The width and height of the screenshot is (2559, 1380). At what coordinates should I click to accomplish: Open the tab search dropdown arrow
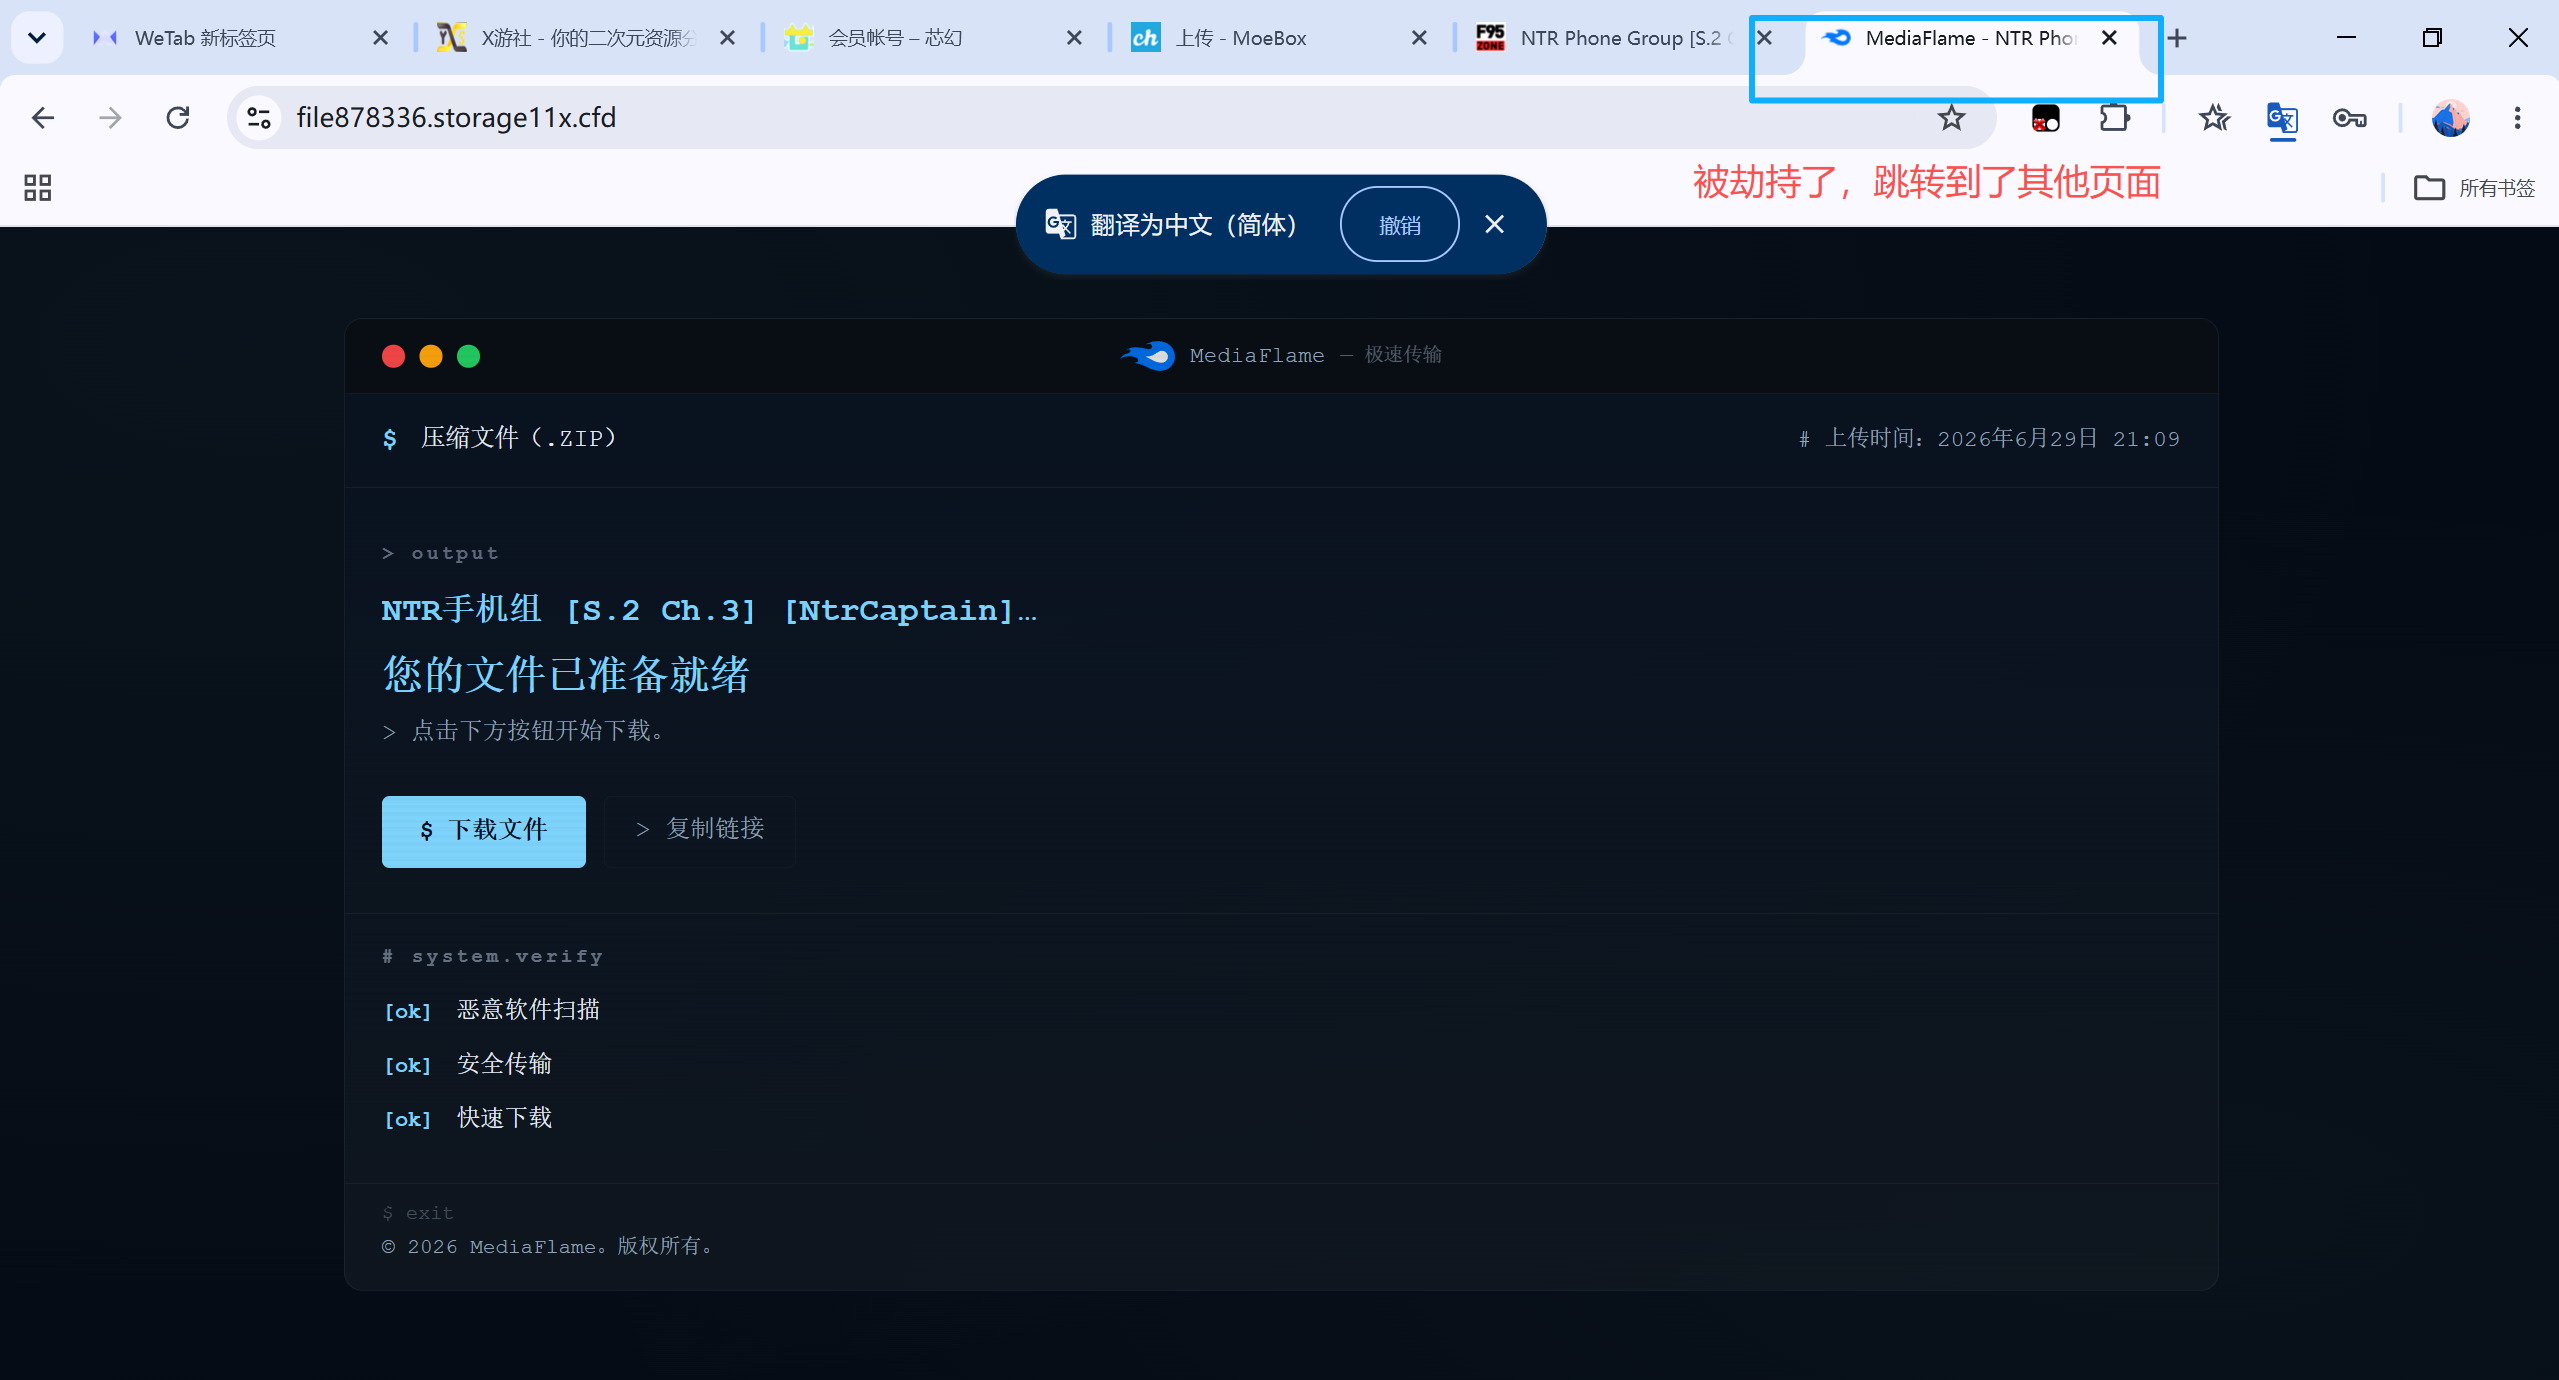pyautogui.click(x=37, y=38)
